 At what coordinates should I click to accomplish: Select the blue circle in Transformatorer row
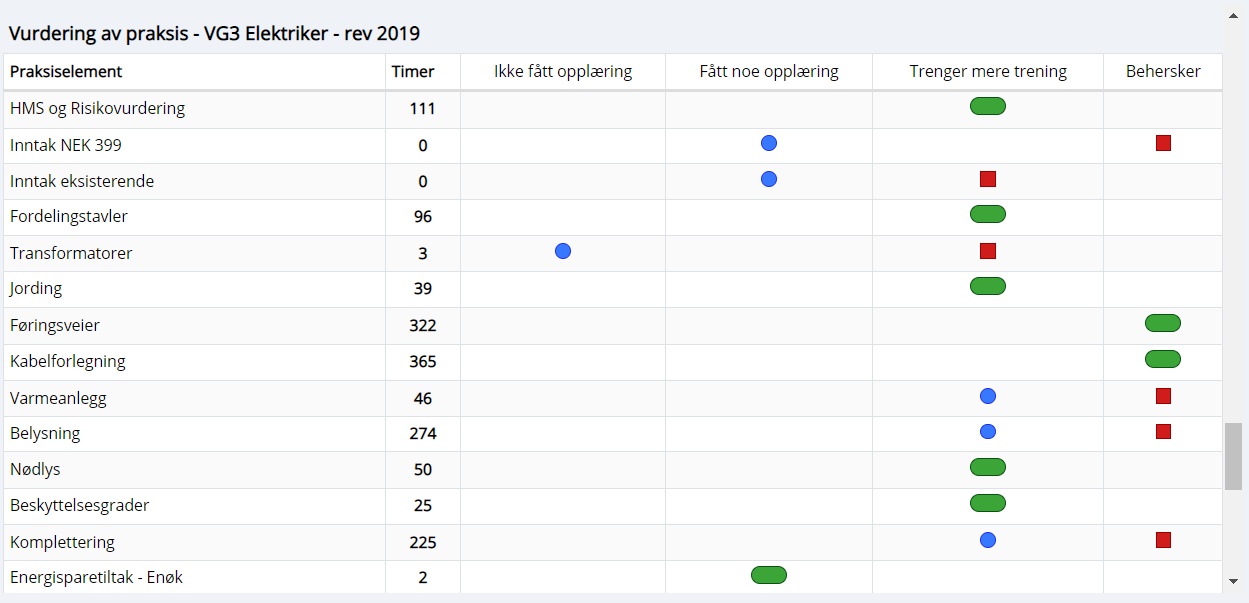coord(563,251)
